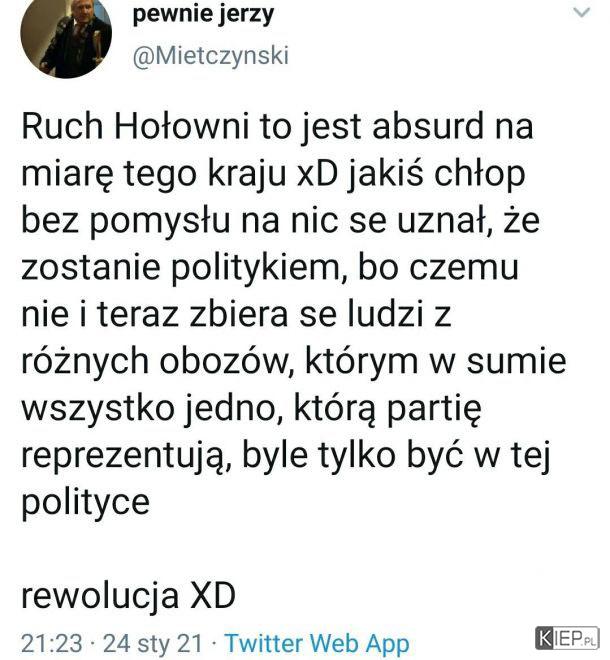The width and height of the screenshot is (610, 660).
Task: Click the word polityce ending the paragraph
Action: click(85, 503)
